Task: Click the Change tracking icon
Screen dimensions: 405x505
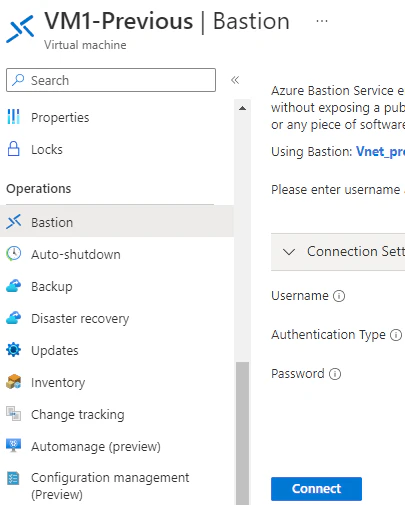Action: click(x=14, y=414)
